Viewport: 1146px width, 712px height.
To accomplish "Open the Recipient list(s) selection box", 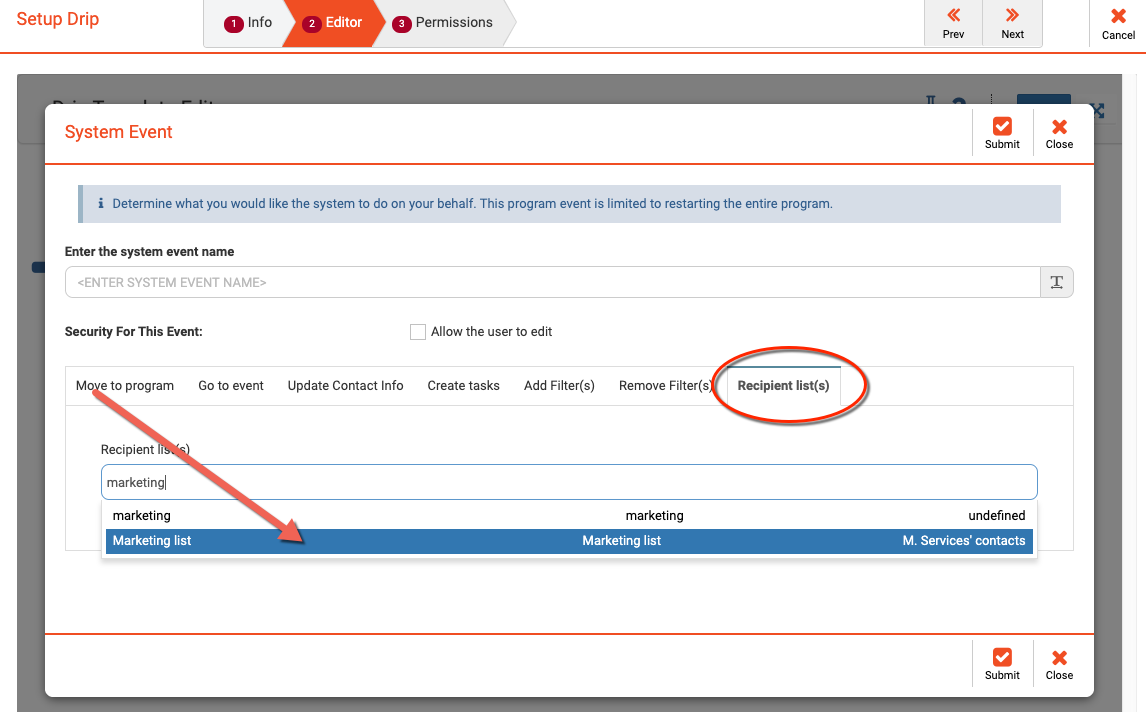I will click(x=569, y=481).
